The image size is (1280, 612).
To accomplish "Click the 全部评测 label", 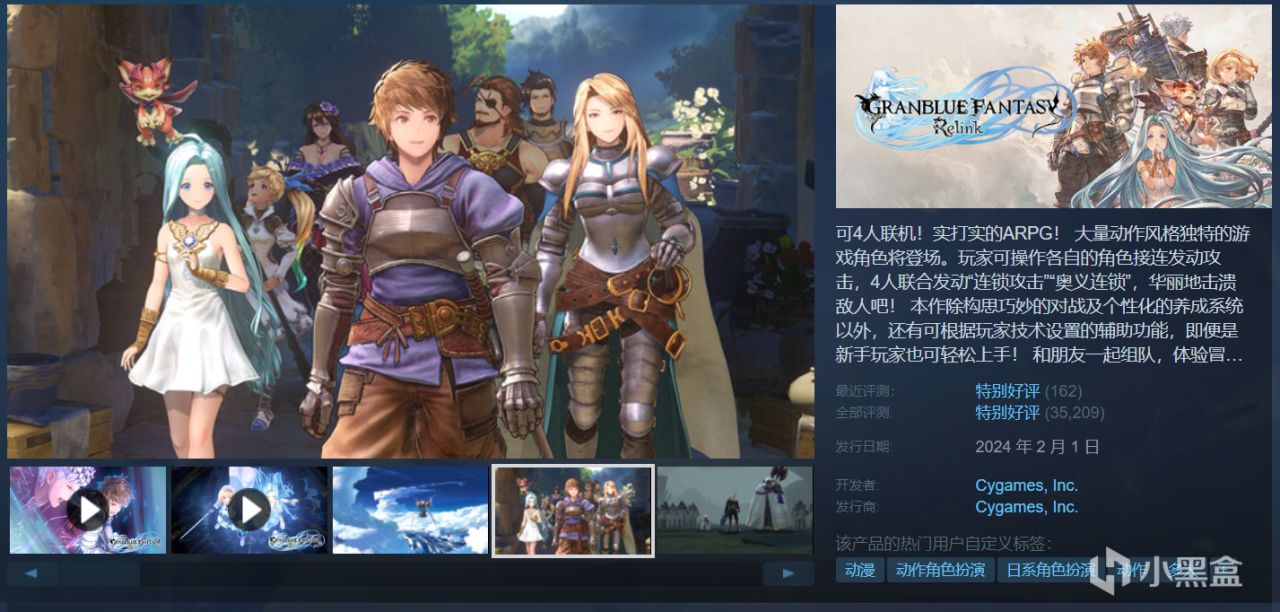I will [865, 412].
